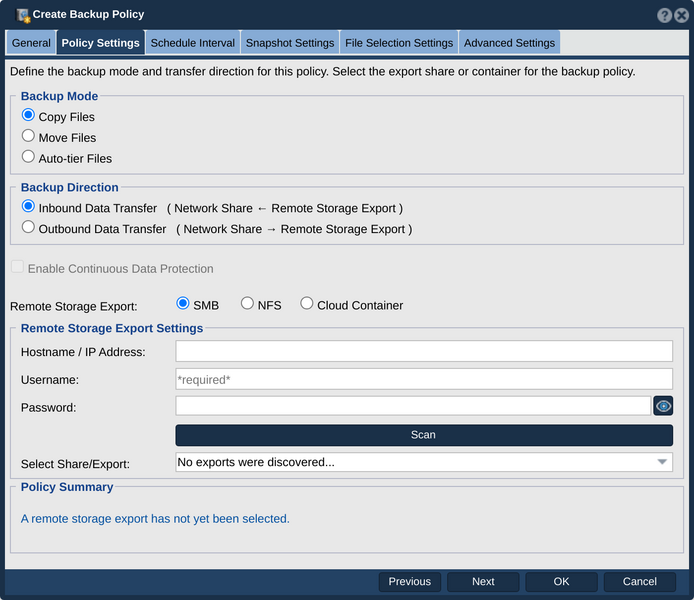
Task: Choose the Move Files backup mode
Action: pyautogui.click(x=28, y=136)
